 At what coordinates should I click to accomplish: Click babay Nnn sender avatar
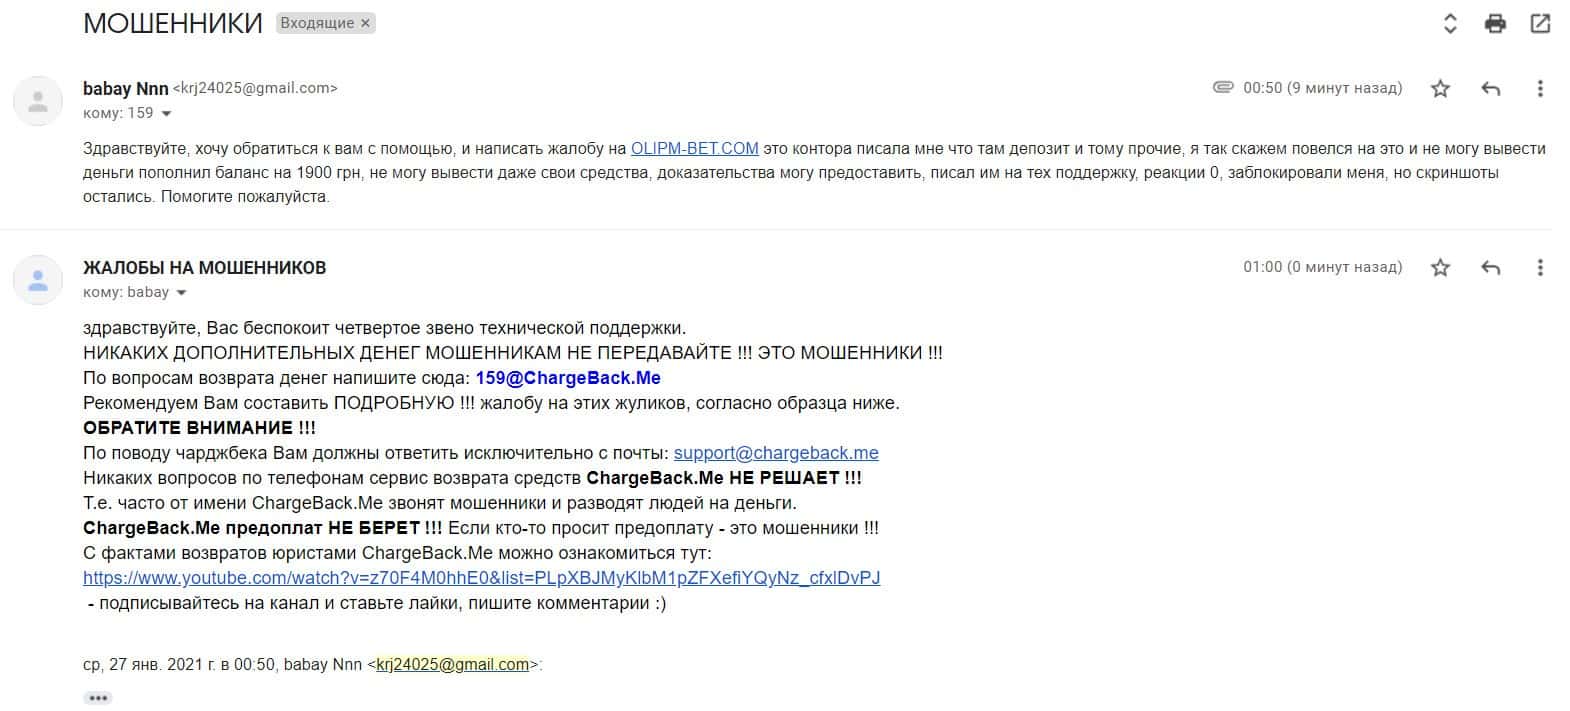pyautogui.click(x=38, y=101)
